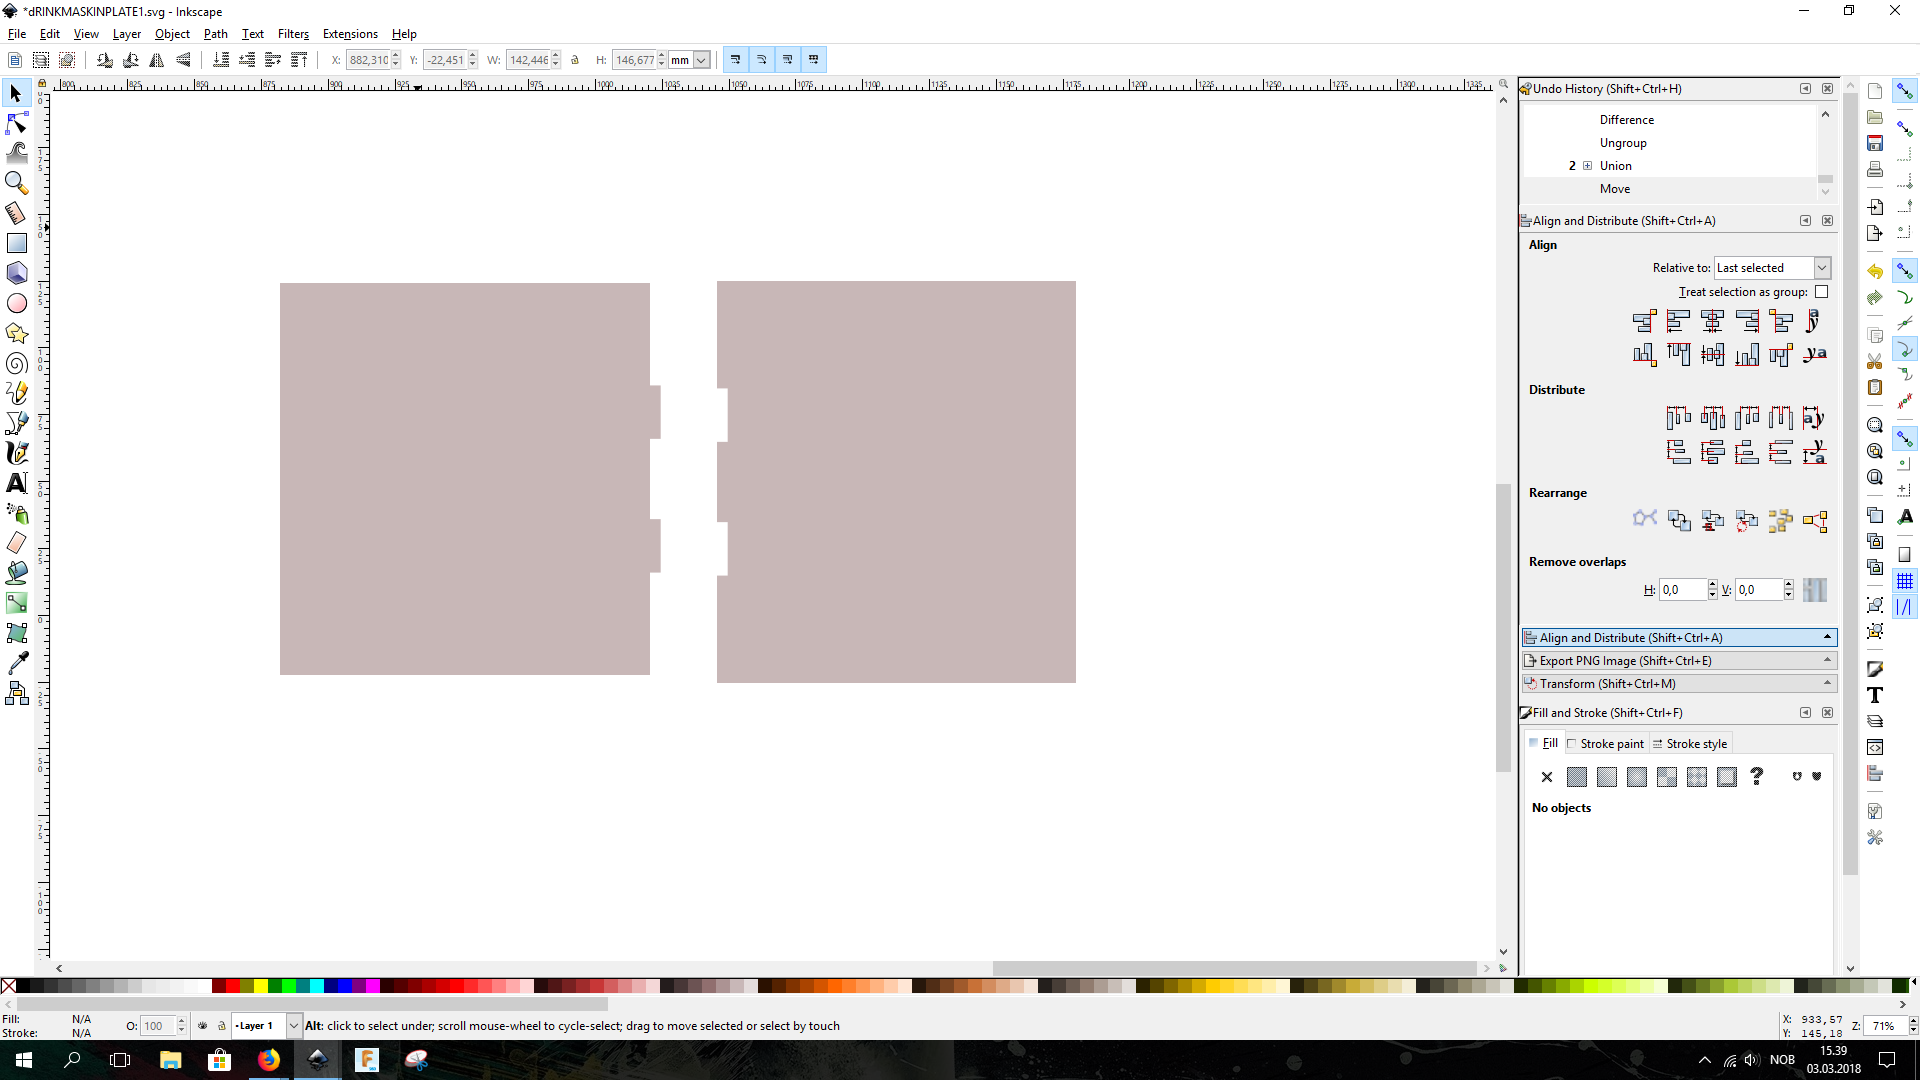The image size is (1920, 1080).
Task: Click the Fill color swatch area
Action: coord(83,1018)
